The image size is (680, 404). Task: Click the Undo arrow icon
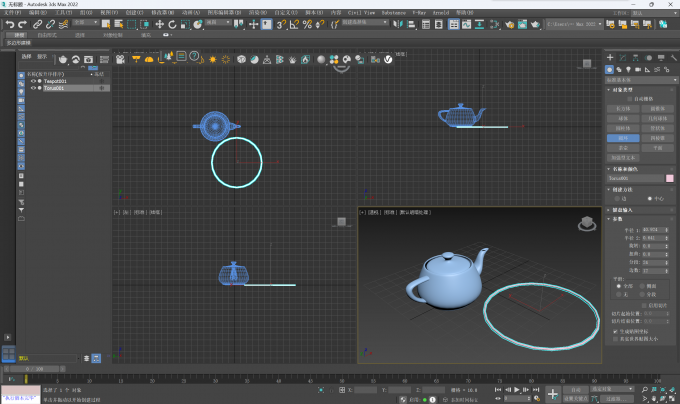(x=10, y=24)
